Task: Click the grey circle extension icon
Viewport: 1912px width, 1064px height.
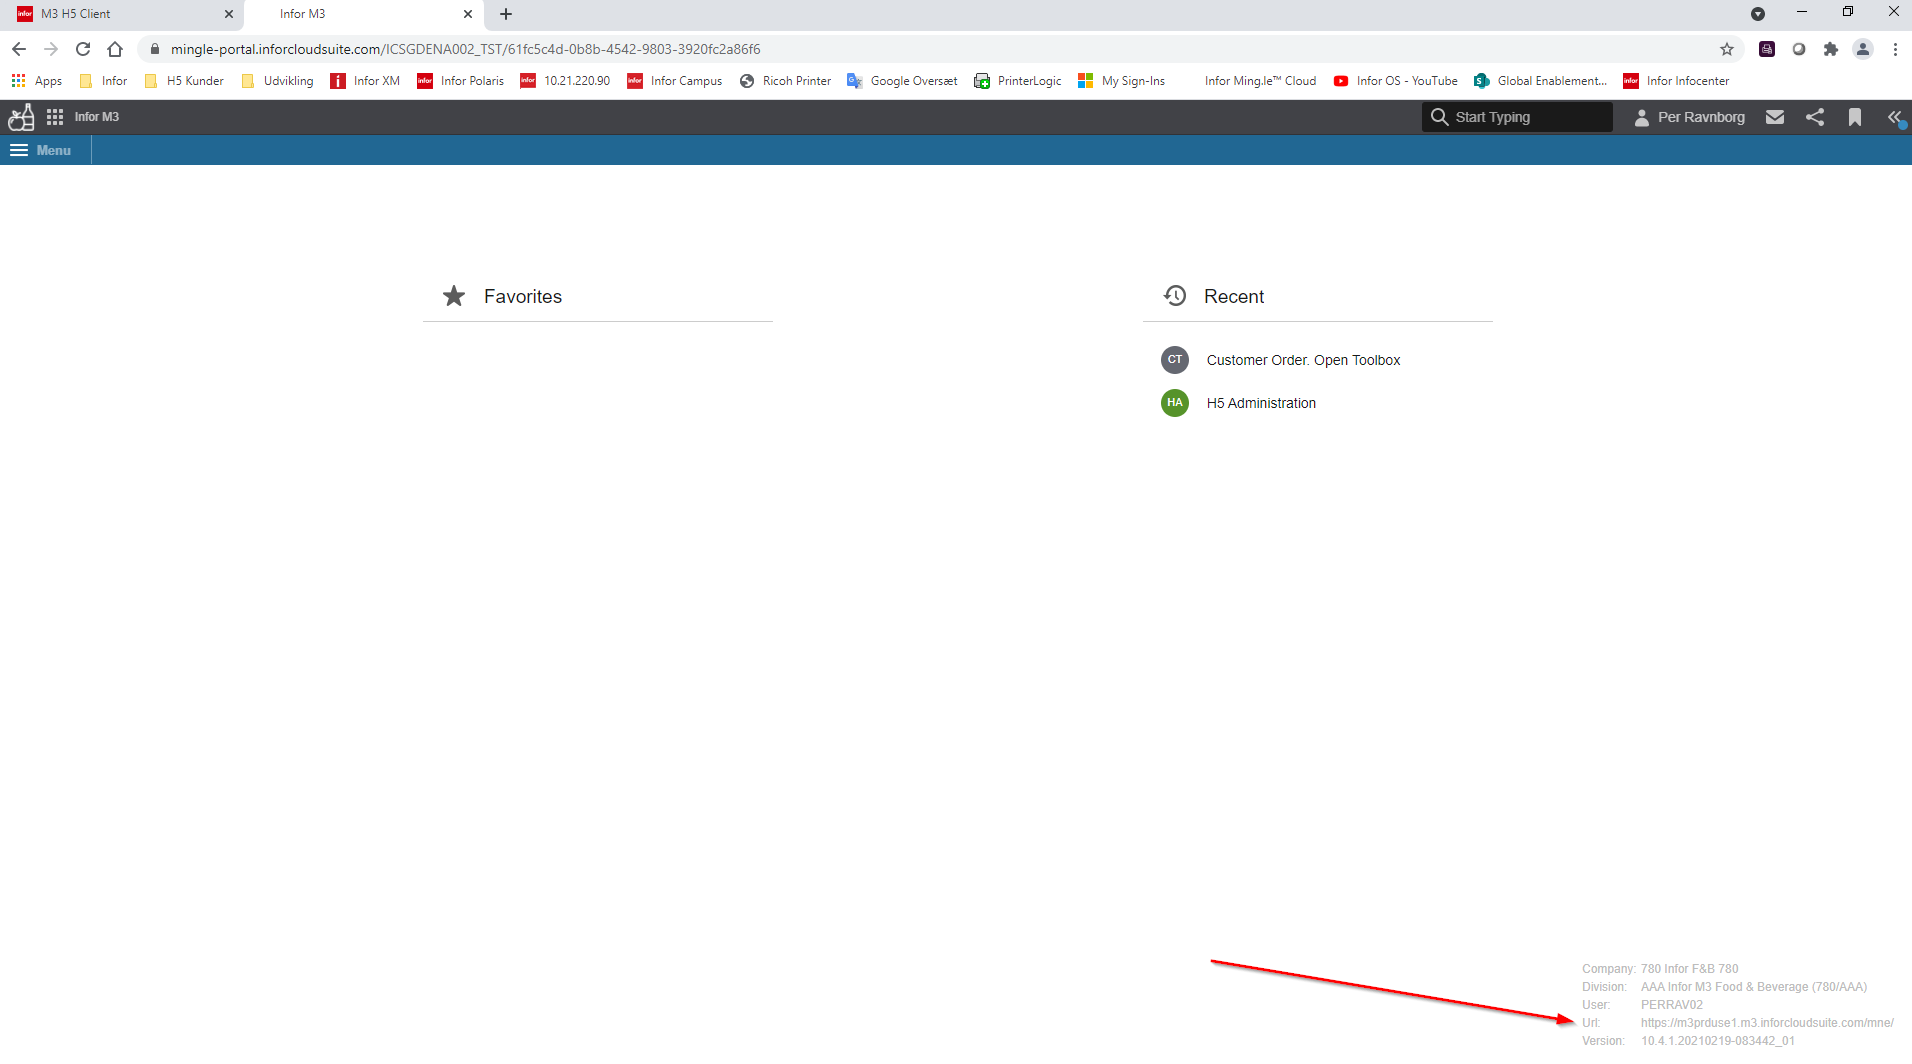Action: coord(1799,49)
